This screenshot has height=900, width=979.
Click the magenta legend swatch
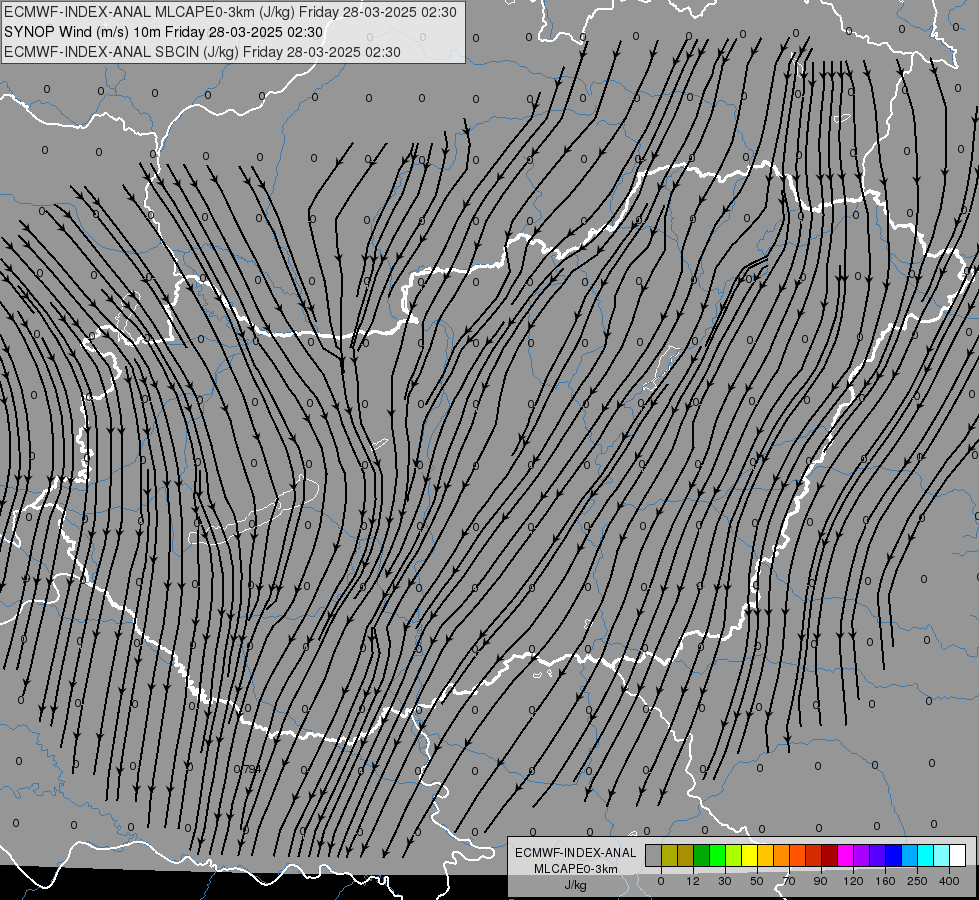point(845,855)
